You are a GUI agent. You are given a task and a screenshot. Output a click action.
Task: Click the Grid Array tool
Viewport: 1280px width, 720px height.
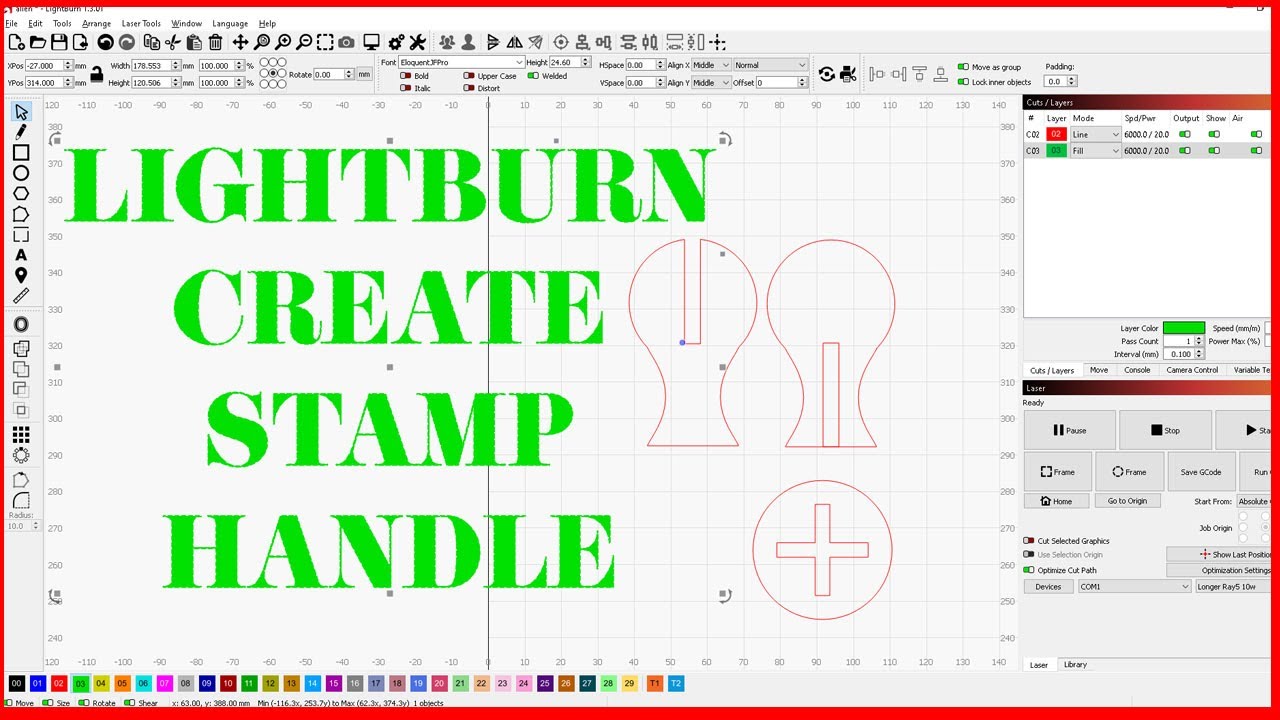pos(21,435)
